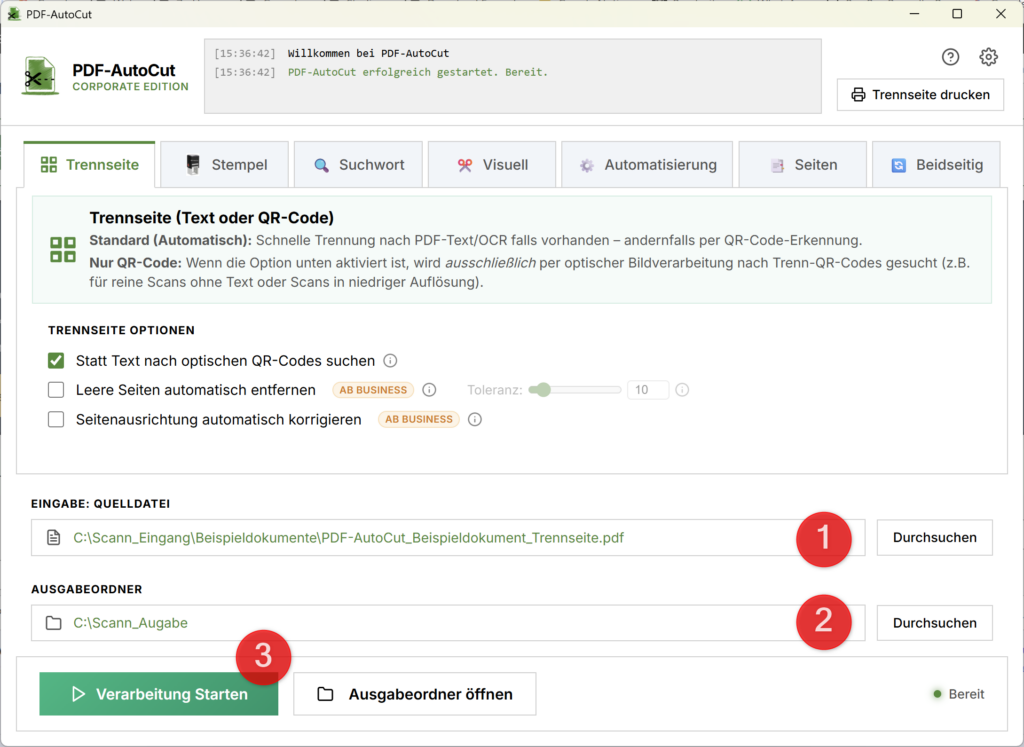Show info for Seitenausrichtung korrigieren option
The image size is (1024, 747).
pyautogui.click(x=475, y=419)
